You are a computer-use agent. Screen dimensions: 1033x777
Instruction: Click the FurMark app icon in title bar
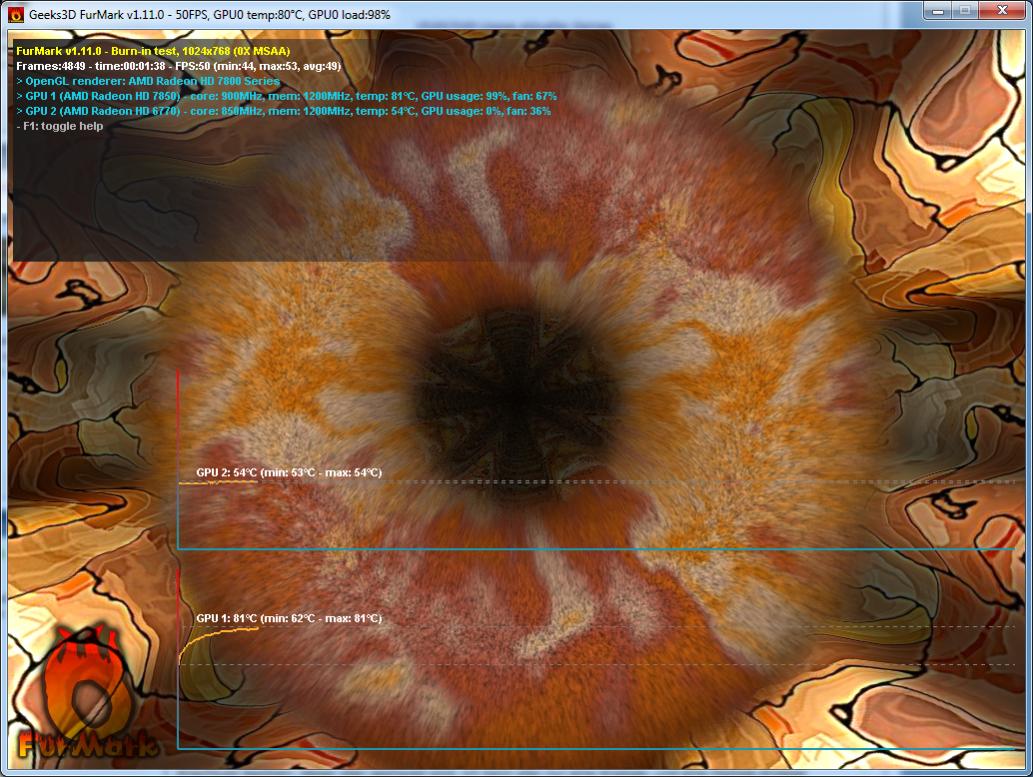pos(15,14)
